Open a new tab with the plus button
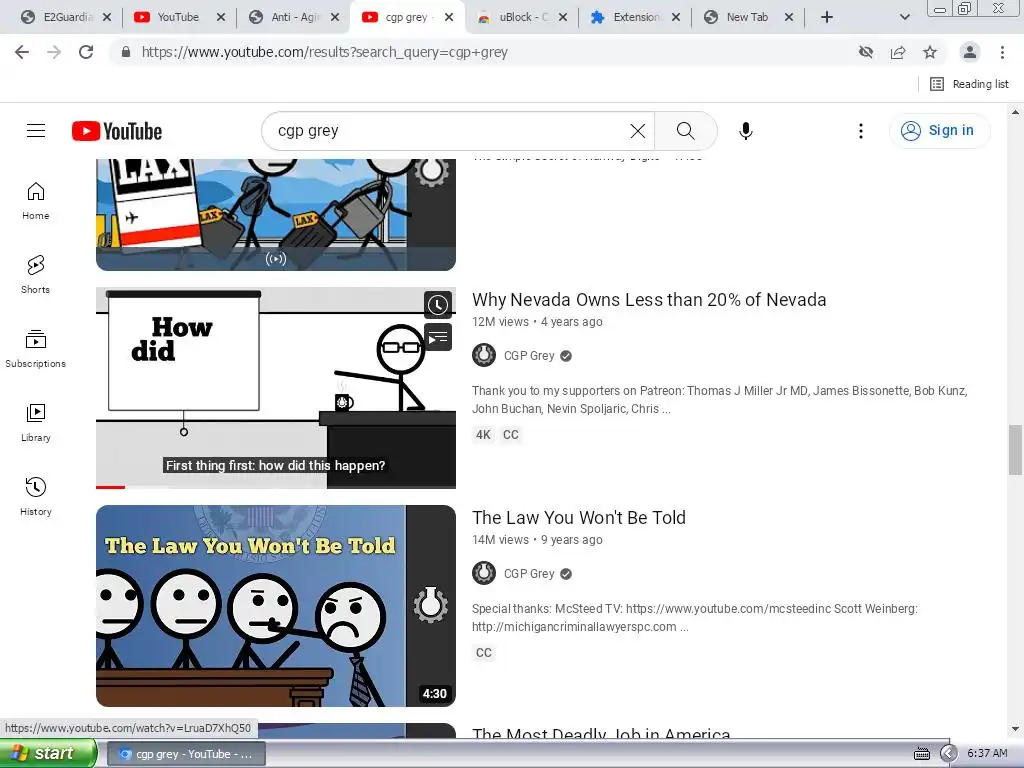 827,17
